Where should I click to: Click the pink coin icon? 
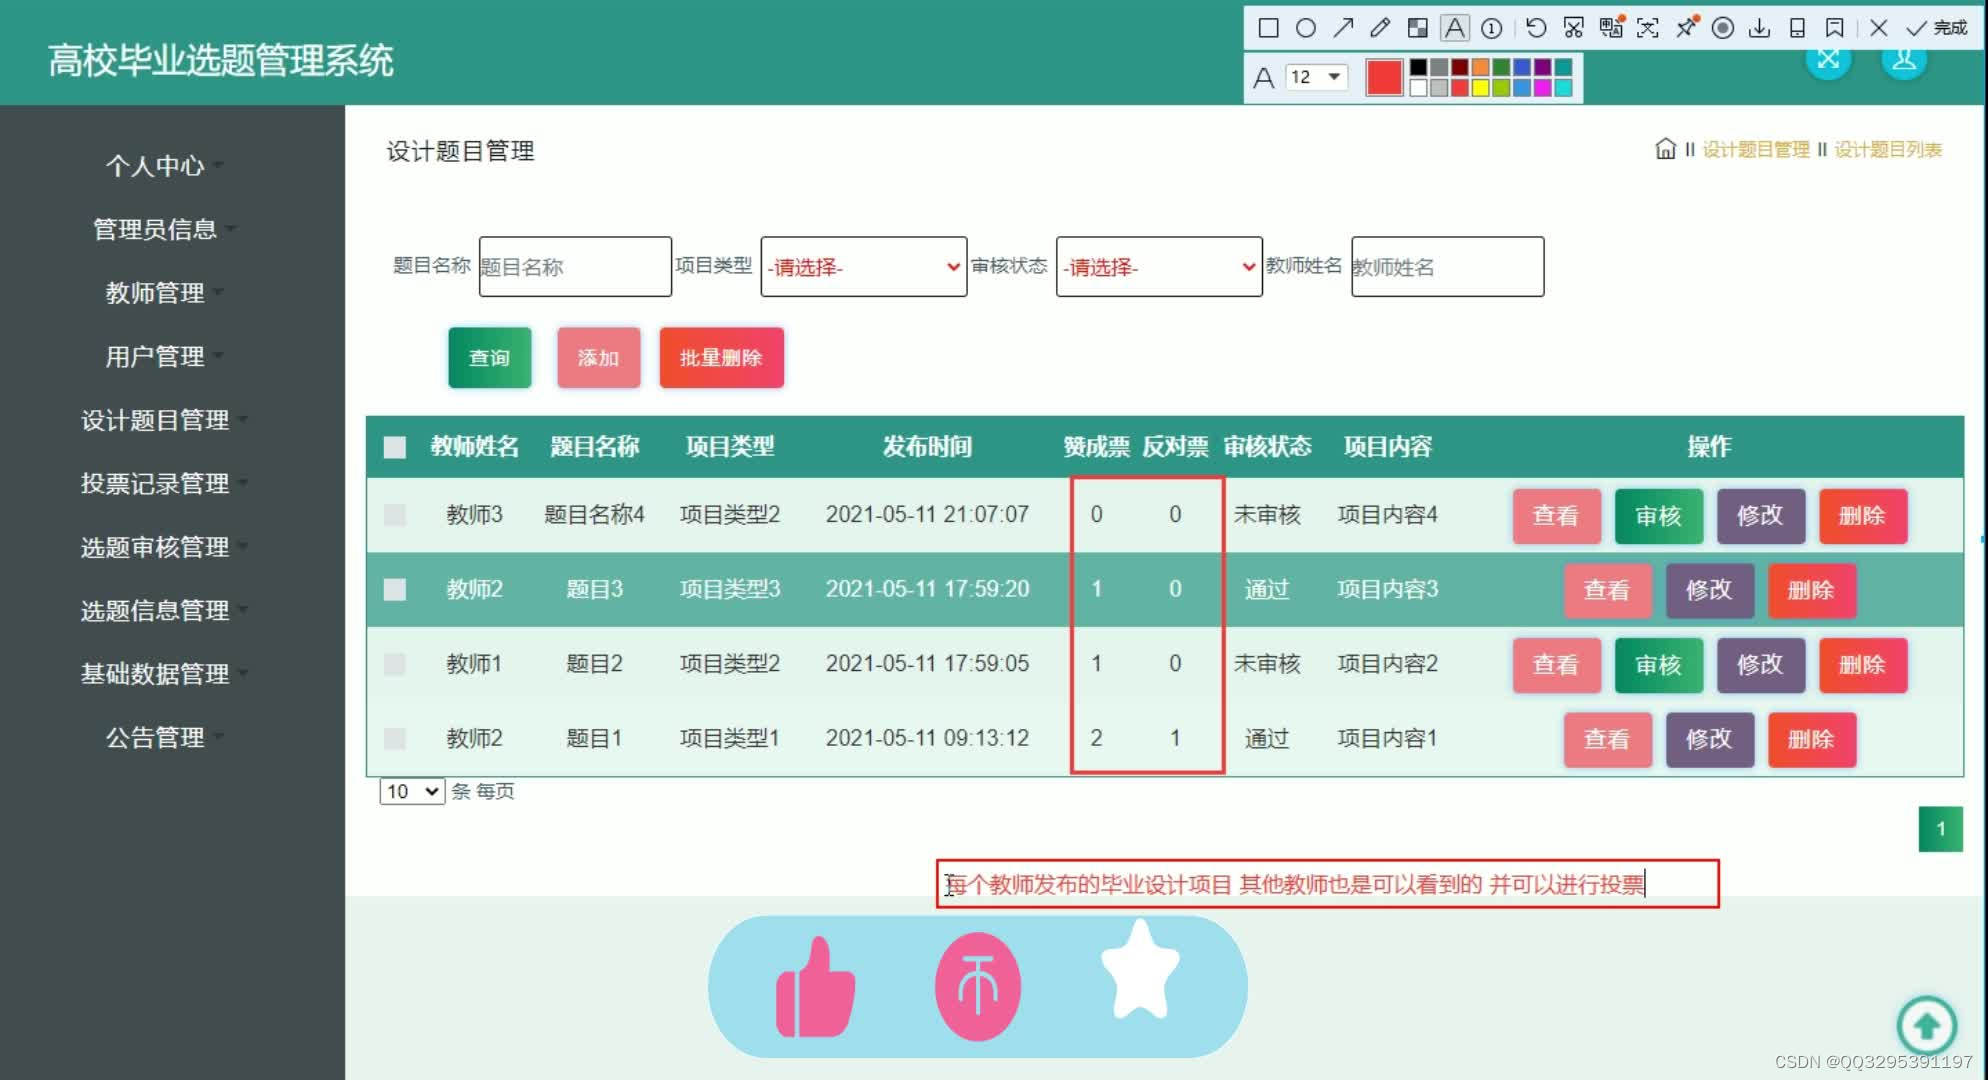point(978,987)
